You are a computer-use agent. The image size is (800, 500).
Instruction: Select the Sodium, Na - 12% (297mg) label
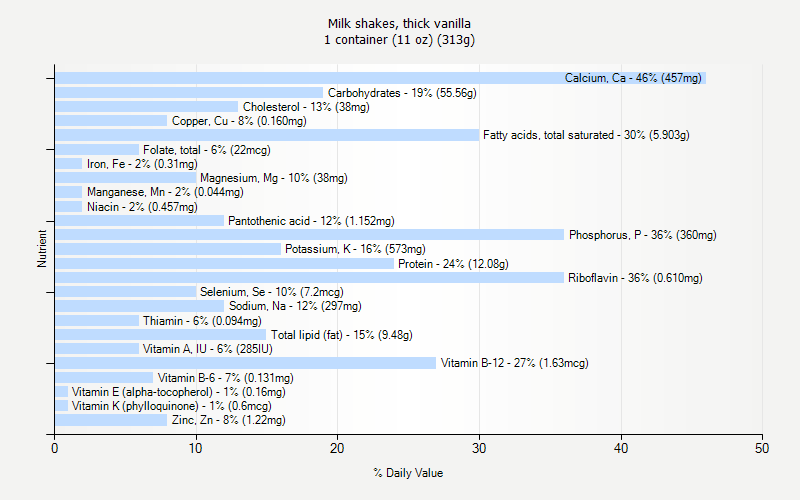coord(295,306)
